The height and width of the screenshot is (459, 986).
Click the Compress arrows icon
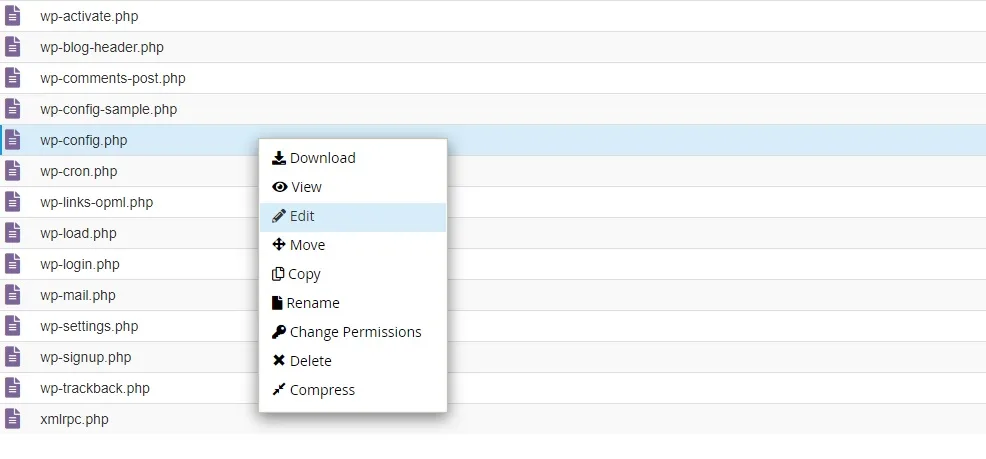(x=279, y=389)
